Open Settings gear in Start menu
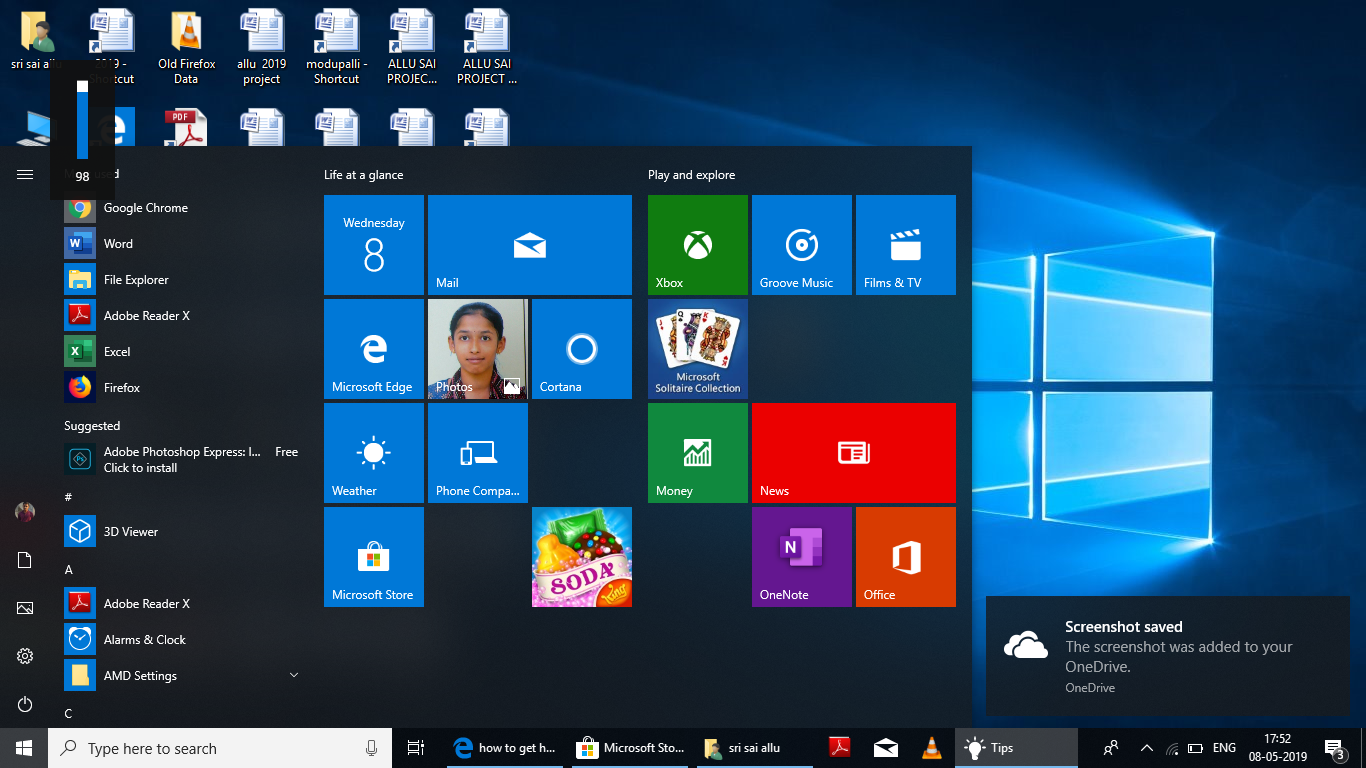Image resolution: width=1366 pixels, height=768 pixels. [25, 656]
